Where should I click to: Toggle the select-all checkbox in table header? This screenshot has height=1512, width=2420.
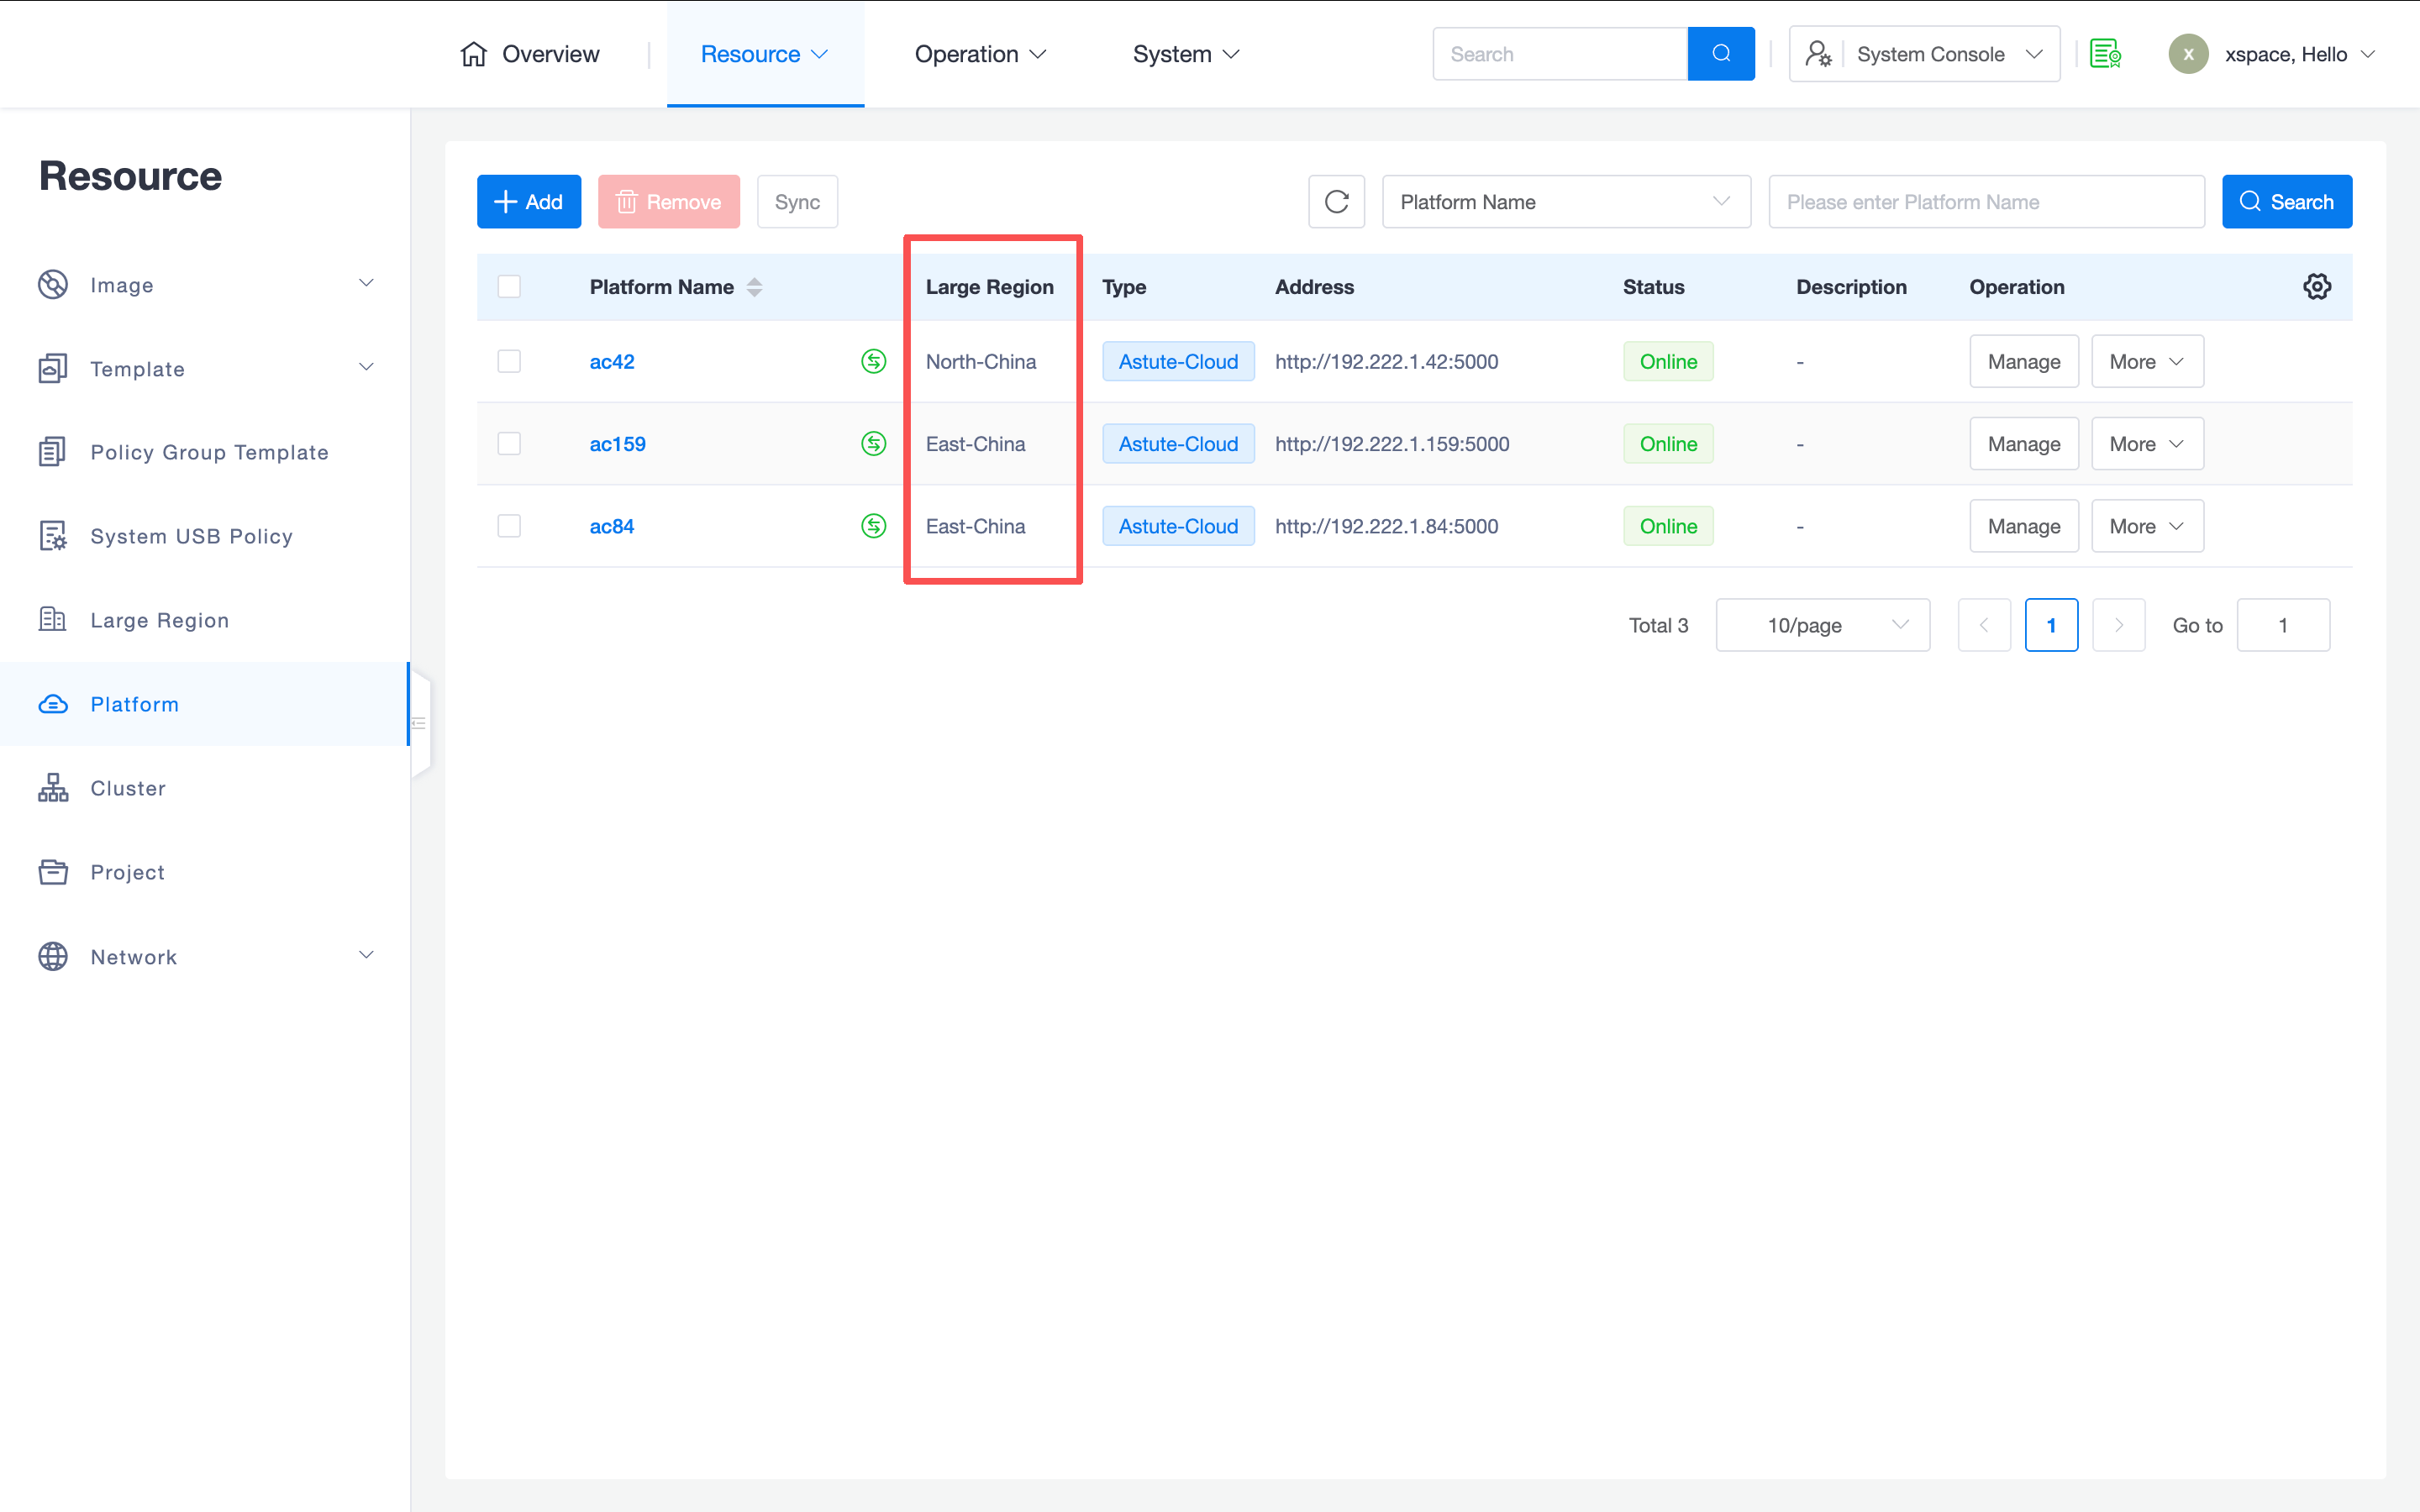(x=509, y=287)
